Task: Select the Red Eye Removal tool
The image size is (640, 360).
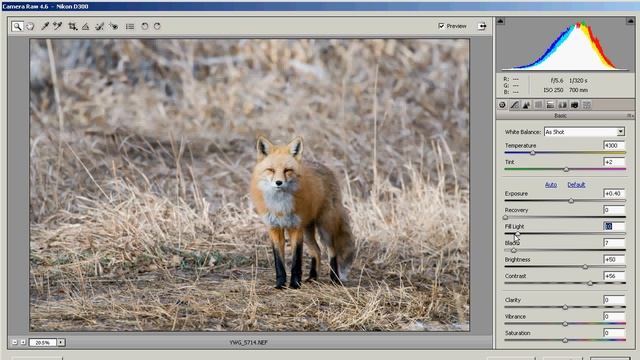Action: click(x=114, y=26)
